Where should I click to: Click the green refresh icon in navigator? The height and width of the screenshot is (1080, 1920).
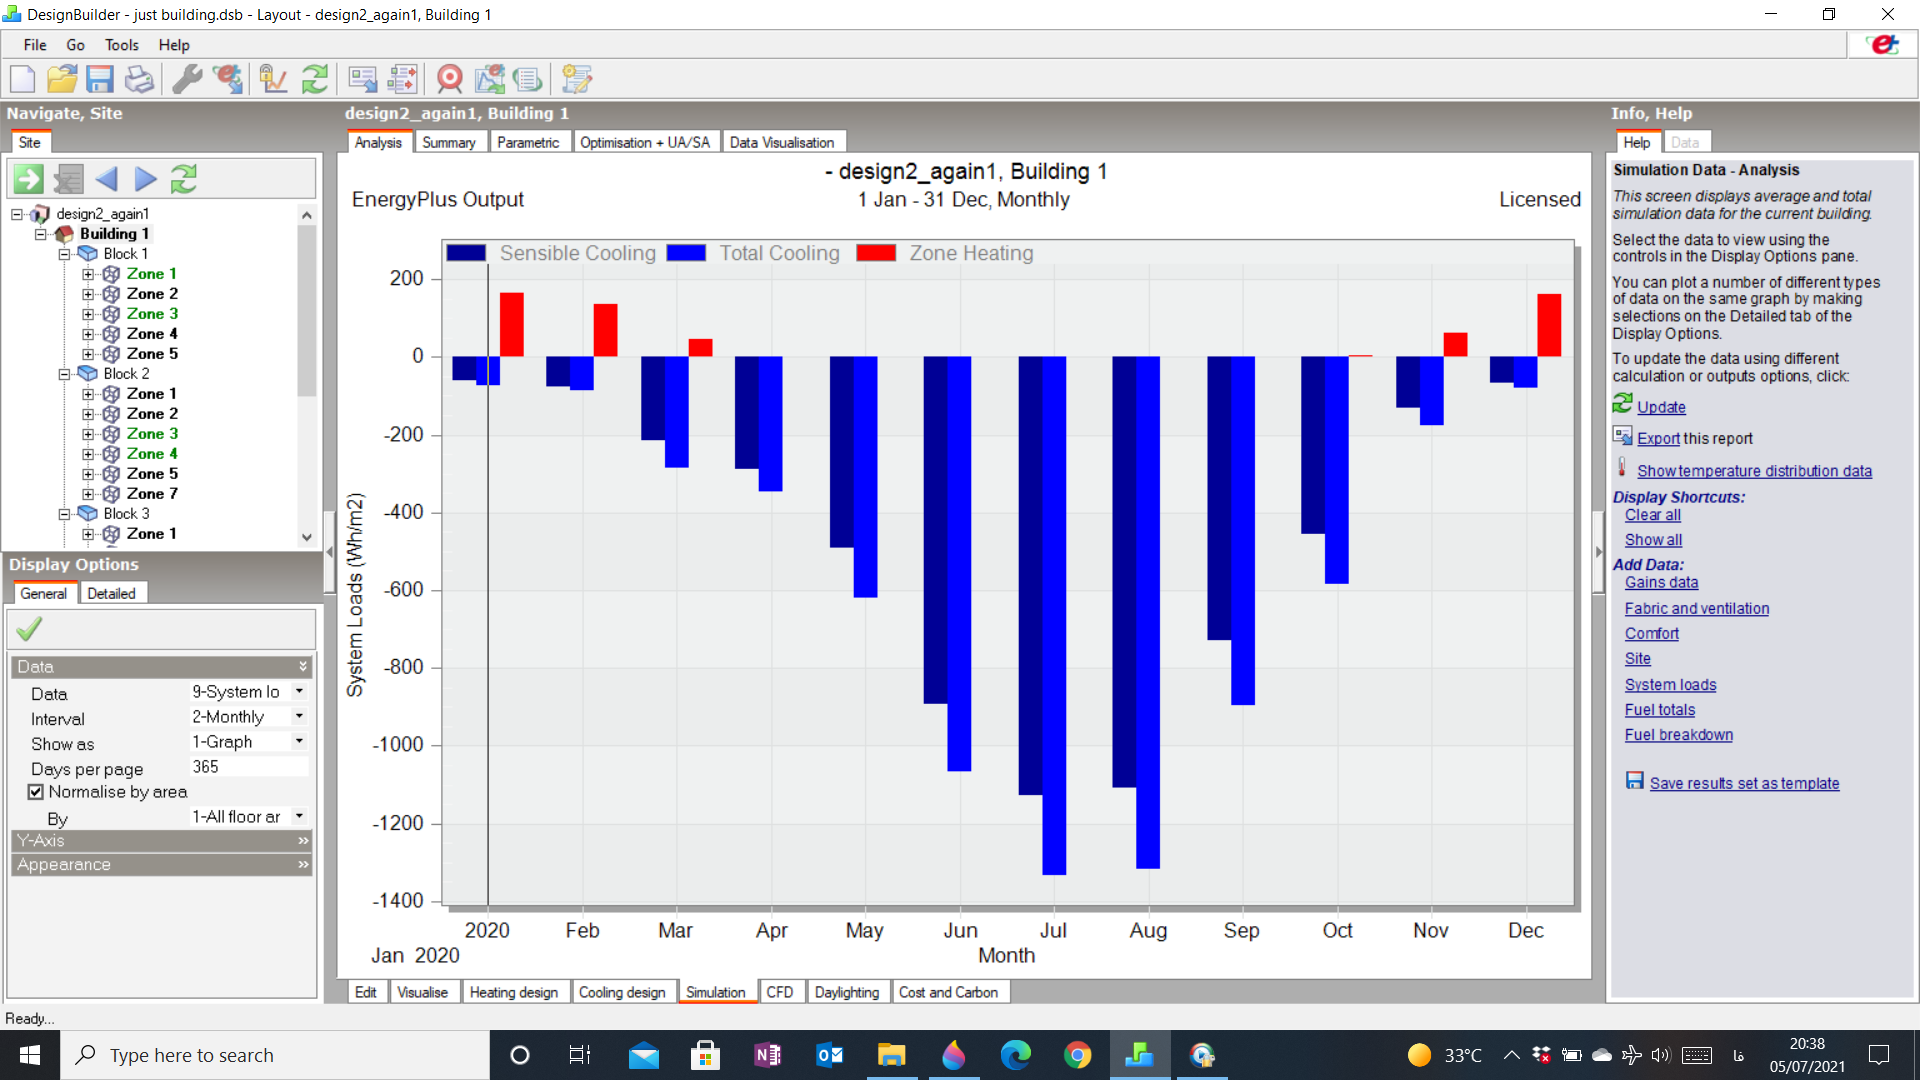pos(184,179)
